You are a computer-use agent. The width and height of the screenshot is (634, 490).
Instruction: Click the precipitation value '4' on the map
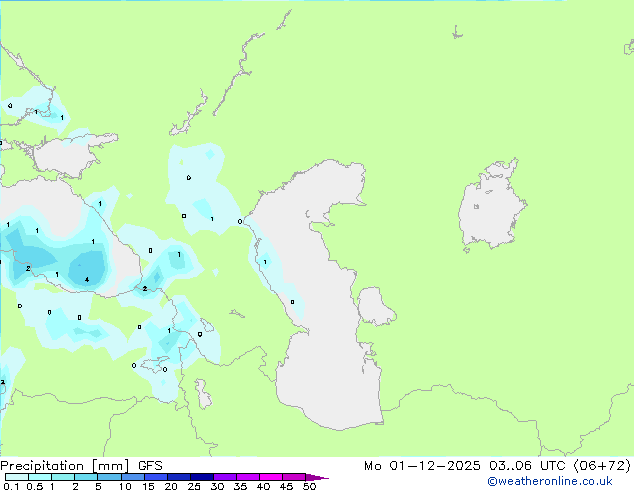87,279
